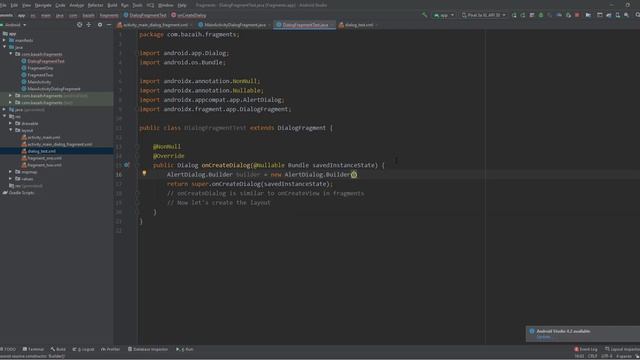Expand the mipmap folder
The width and height of the screenshot is (640, 360).
click(x=11, y=172)
